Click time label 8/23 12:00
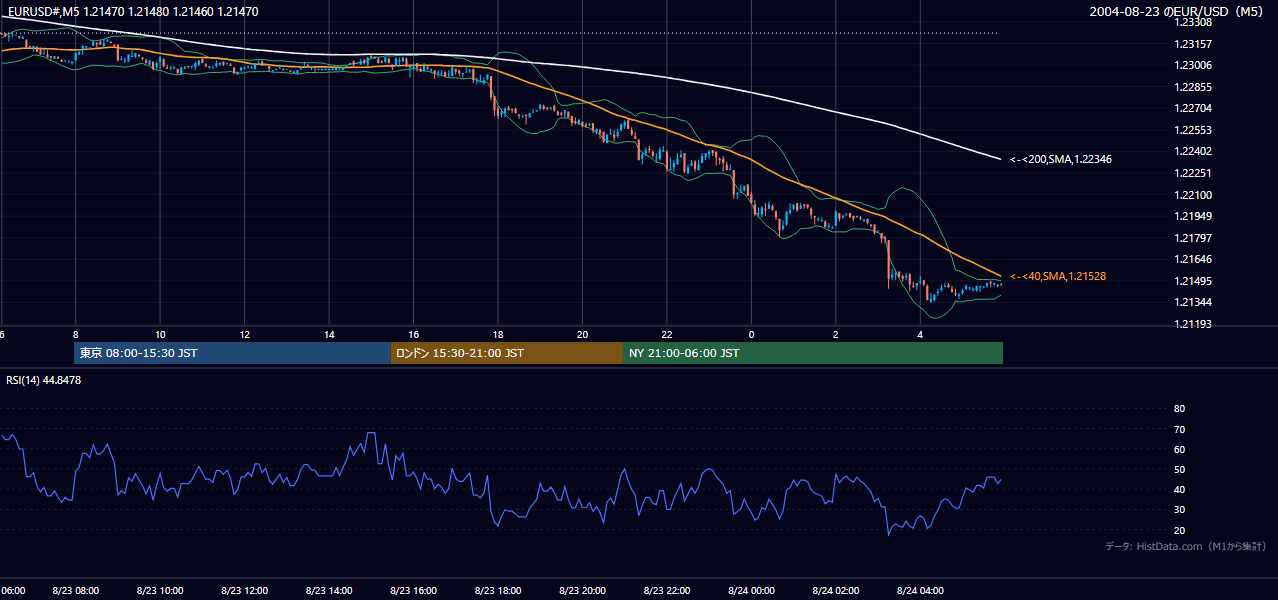This screenshot has width=1278, height=600. click(245, 591)
